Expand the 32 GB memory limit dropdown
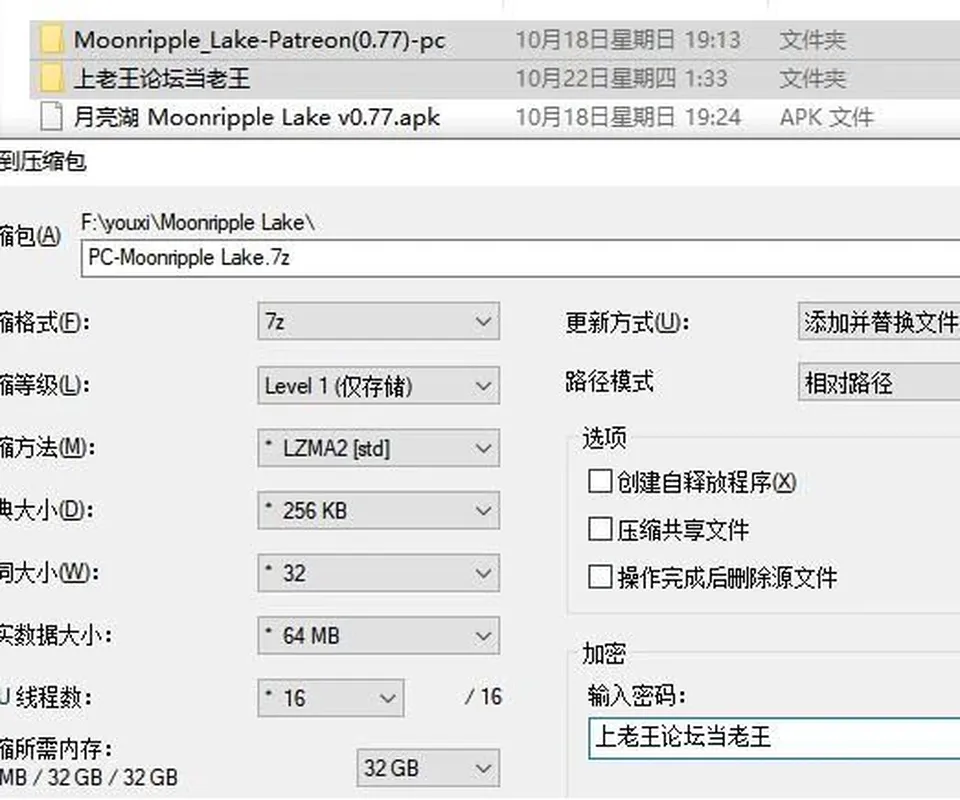This screenshot has width=960, height=800. (428, 768)
